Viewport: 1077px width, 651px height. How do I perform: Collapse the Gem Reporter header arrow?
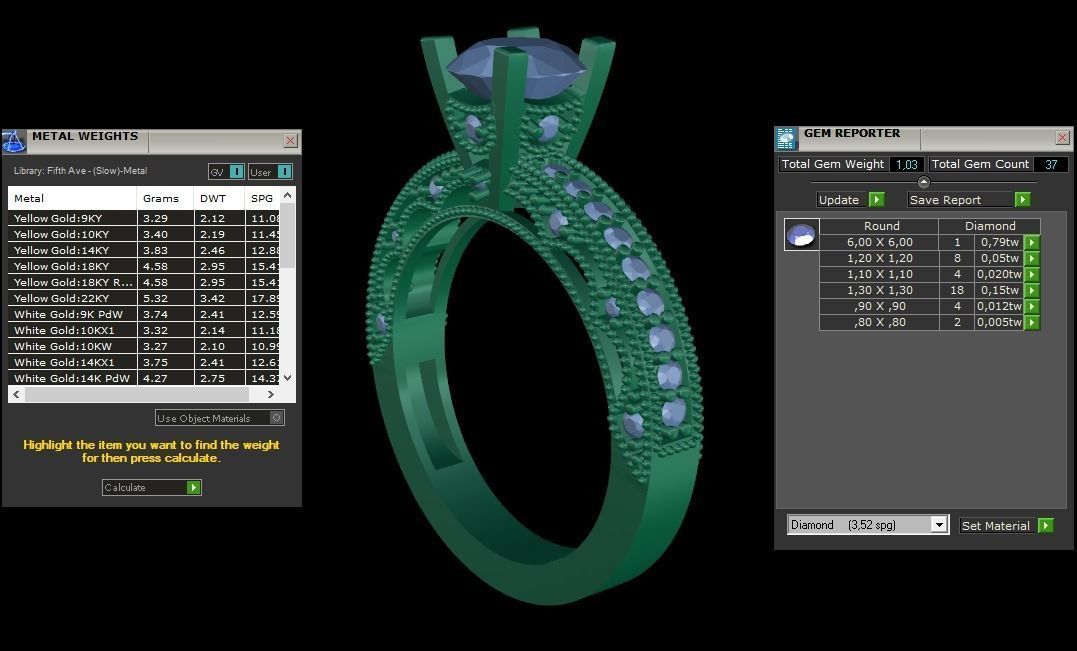tap(924, 182)
